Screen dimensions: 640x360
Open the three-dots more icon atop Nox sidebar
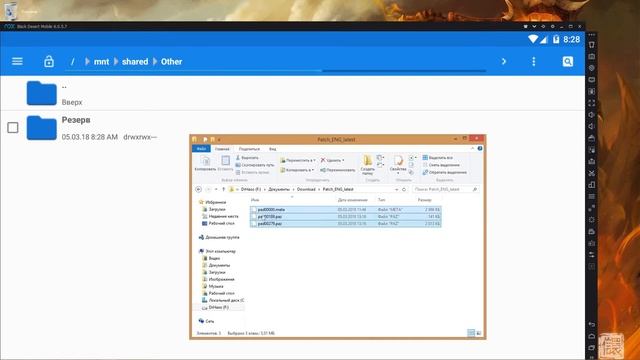pyautogui.click(x=591, y=35)
